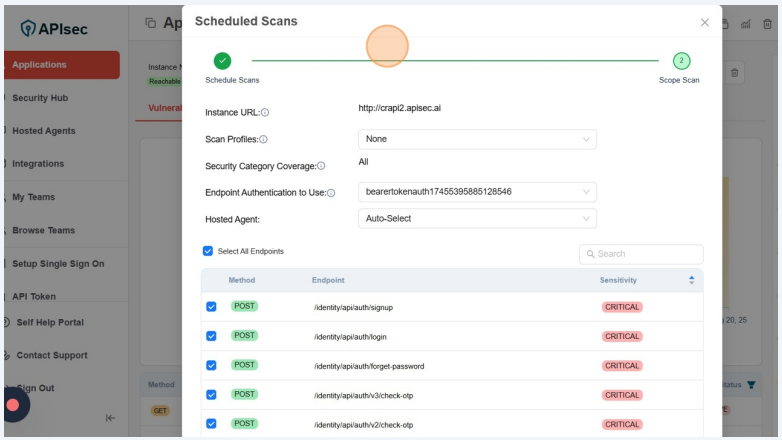
Task: Click the Security Category Coverage info icon
Action: point(321,166)
